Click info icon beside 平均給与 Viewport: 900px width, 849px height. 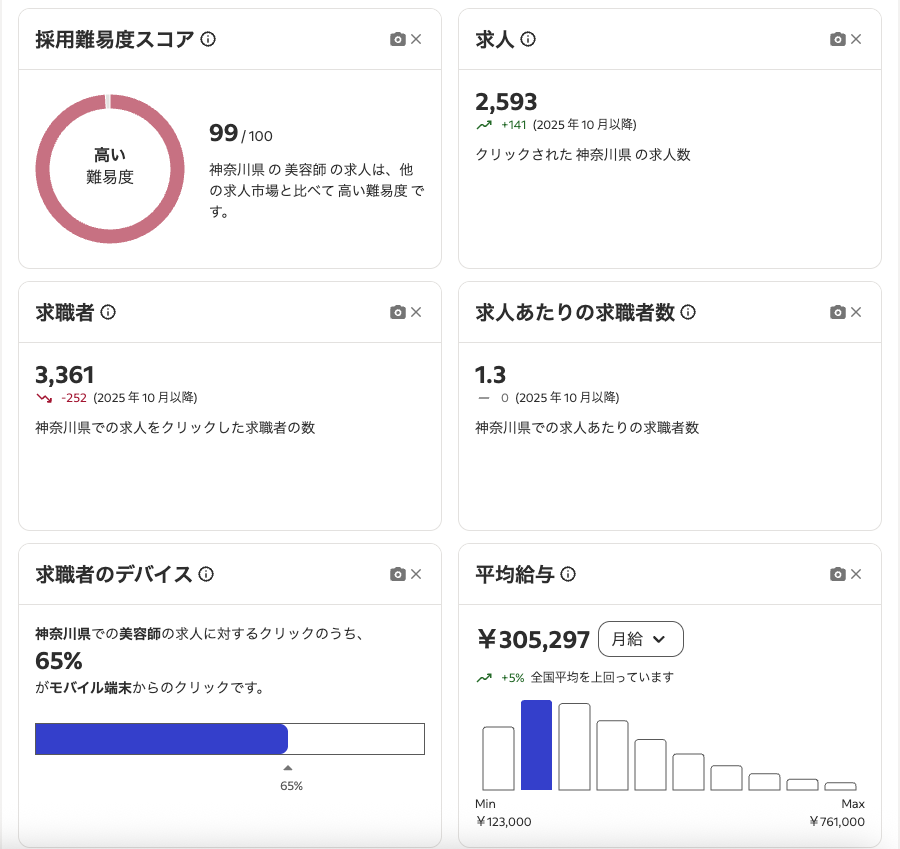[568, 574]
